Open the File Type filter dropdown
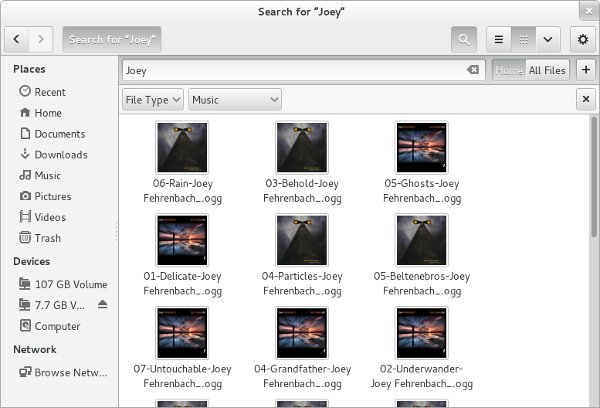This screenshot has height=408, width=600. [153, 100]
